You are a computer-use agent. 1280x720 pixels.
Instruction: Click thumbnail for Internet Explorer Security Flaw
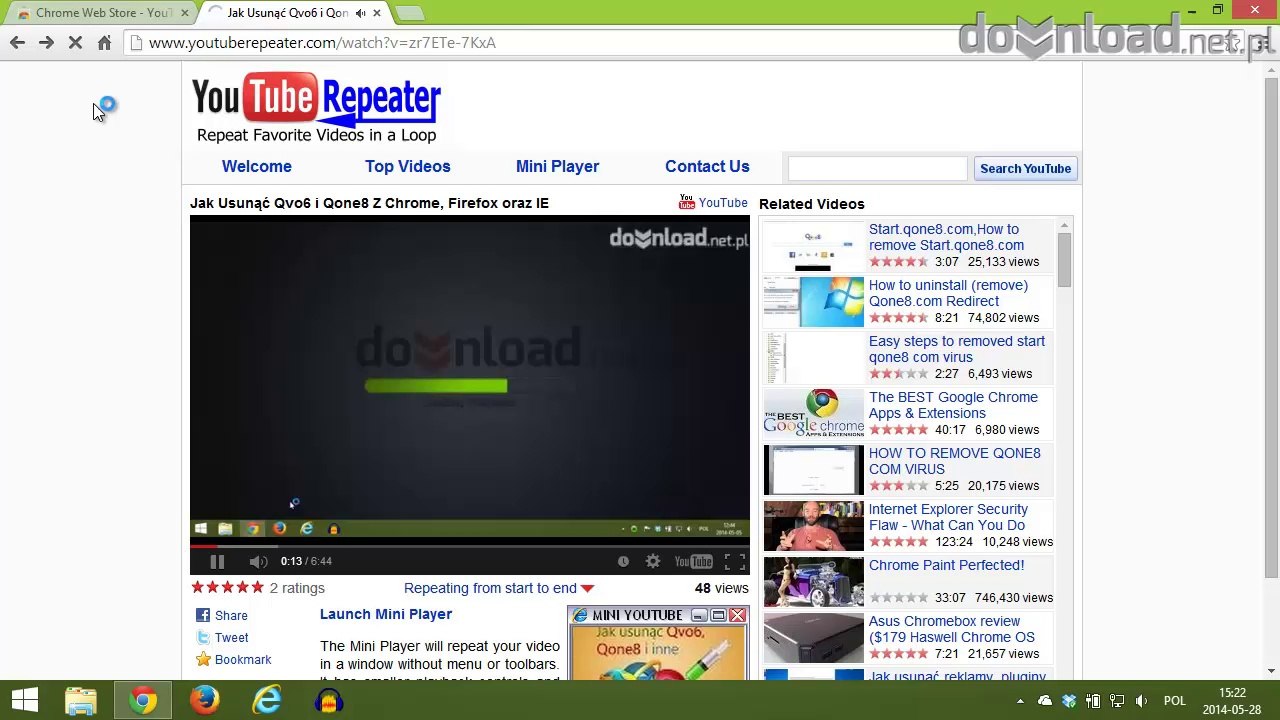pyautogui.click(x=813, y=526)
